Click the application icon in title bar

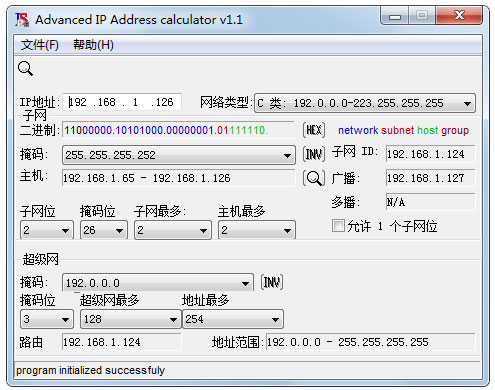(22, 19)
